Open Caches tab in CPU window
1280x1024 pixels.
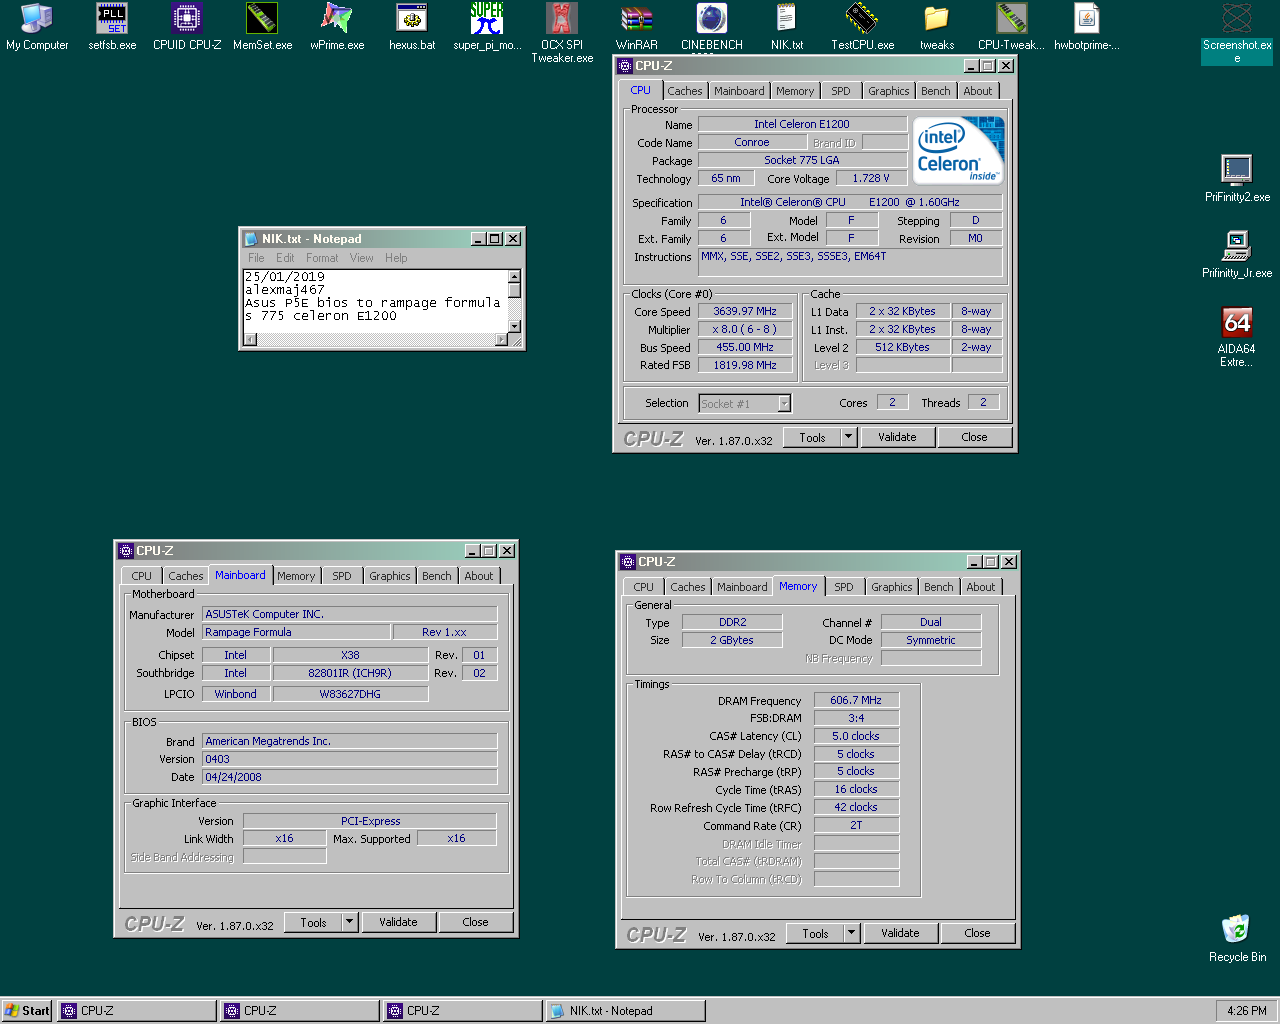[685, 91]
